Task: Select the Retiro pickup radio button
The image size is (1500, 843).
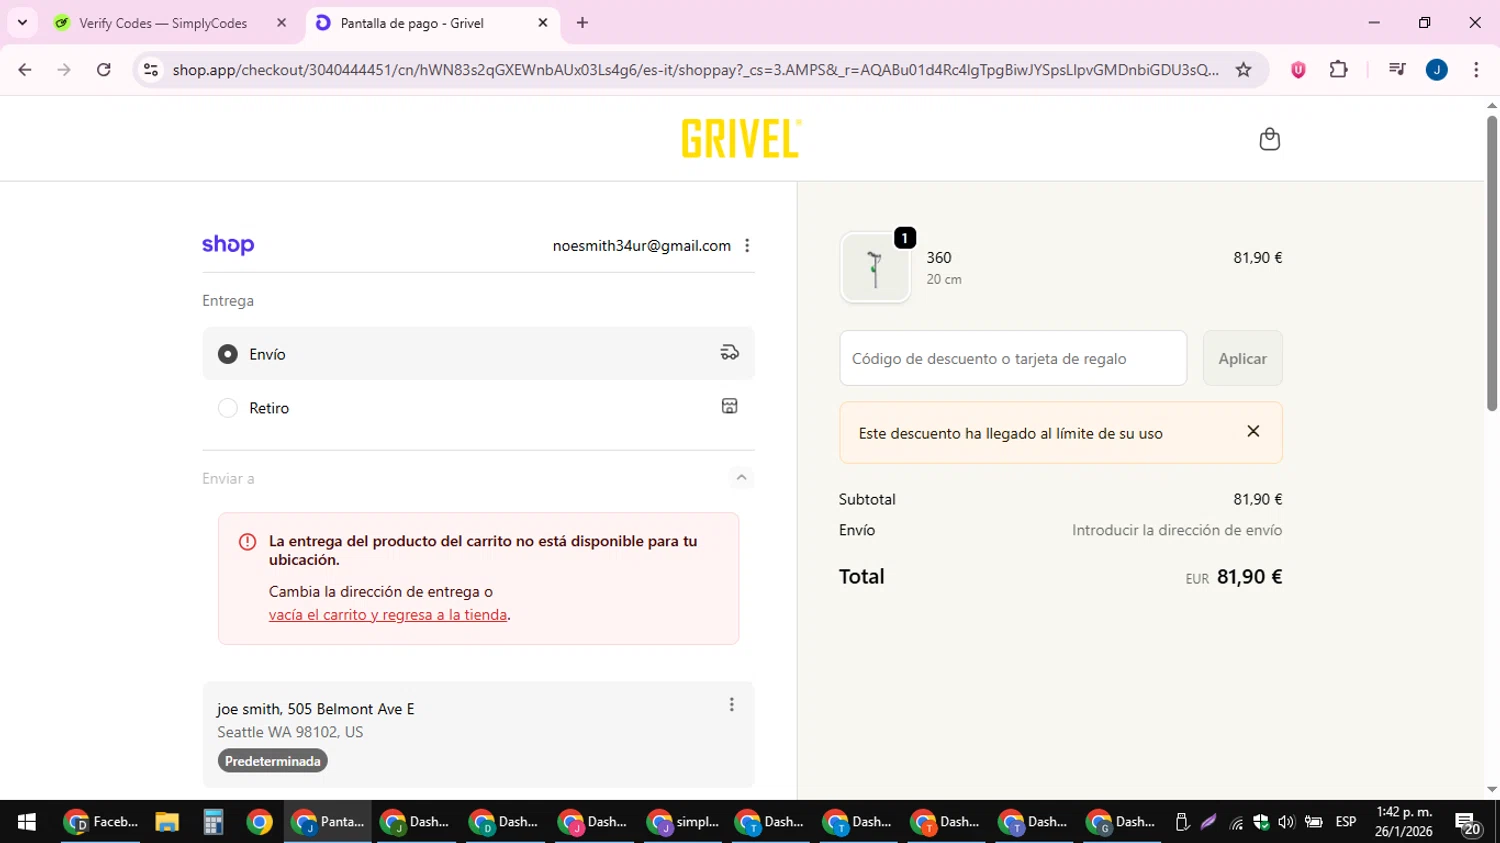Action: click(228, 408)
